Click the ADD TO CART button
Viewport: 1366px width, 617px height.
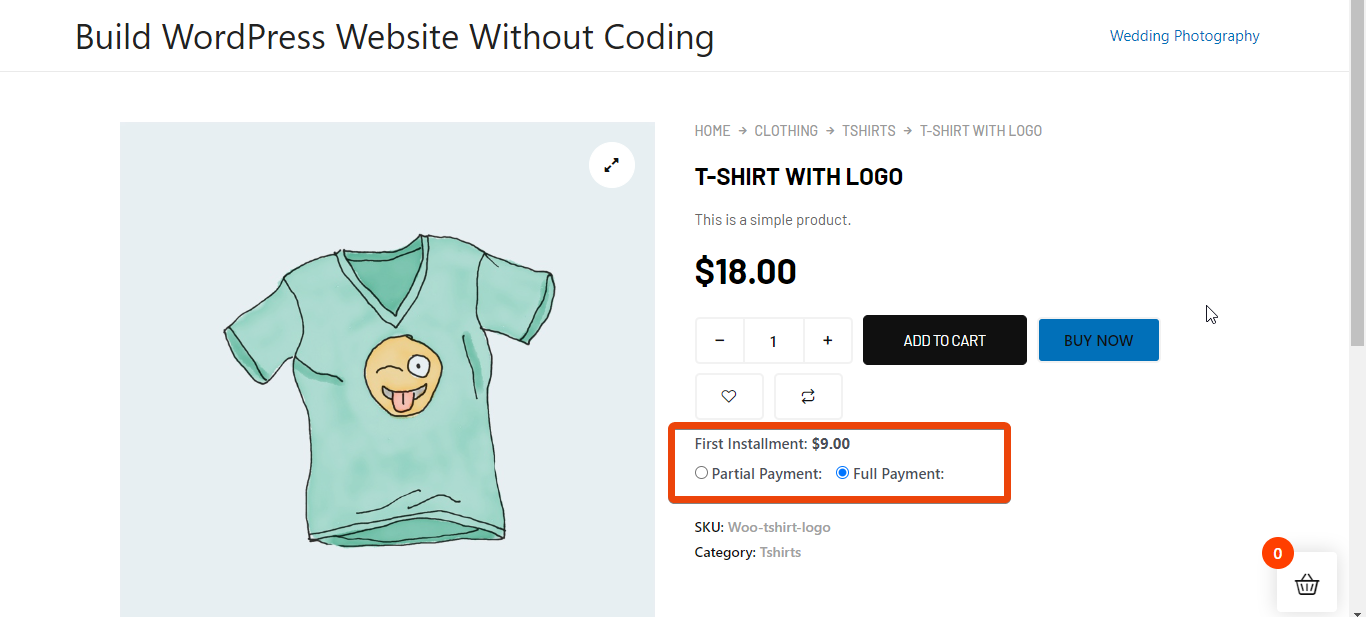click(945, 340)
